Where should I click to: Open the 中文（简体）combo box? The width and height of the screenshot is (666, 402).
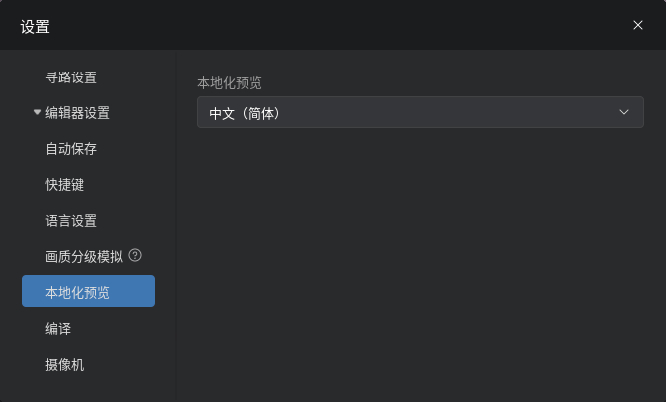[x=420, y=112]
